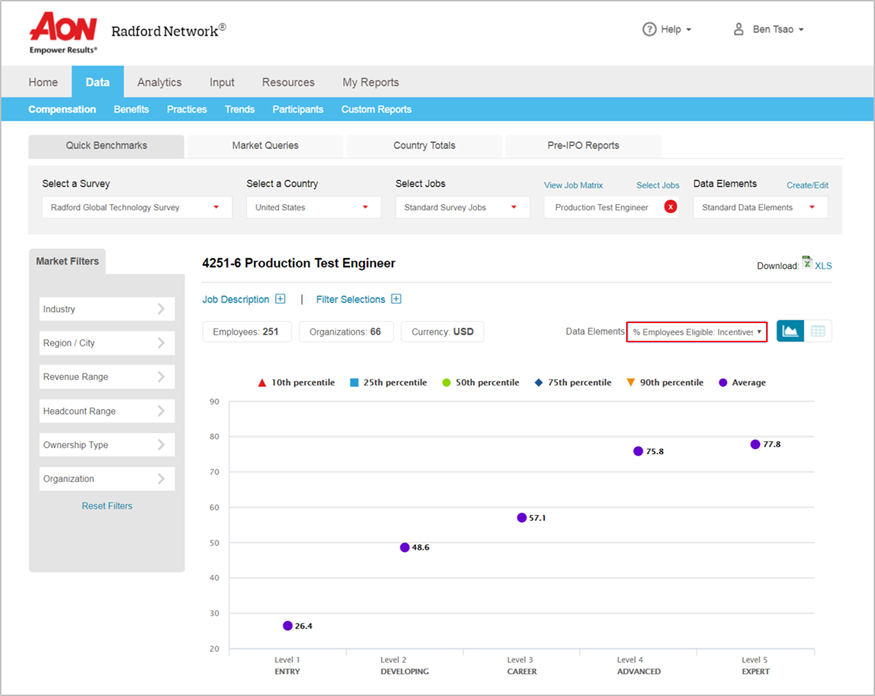Click the XLS download icon
The image size is (875, 696).
pyautogui.click(x=806, y=264)
